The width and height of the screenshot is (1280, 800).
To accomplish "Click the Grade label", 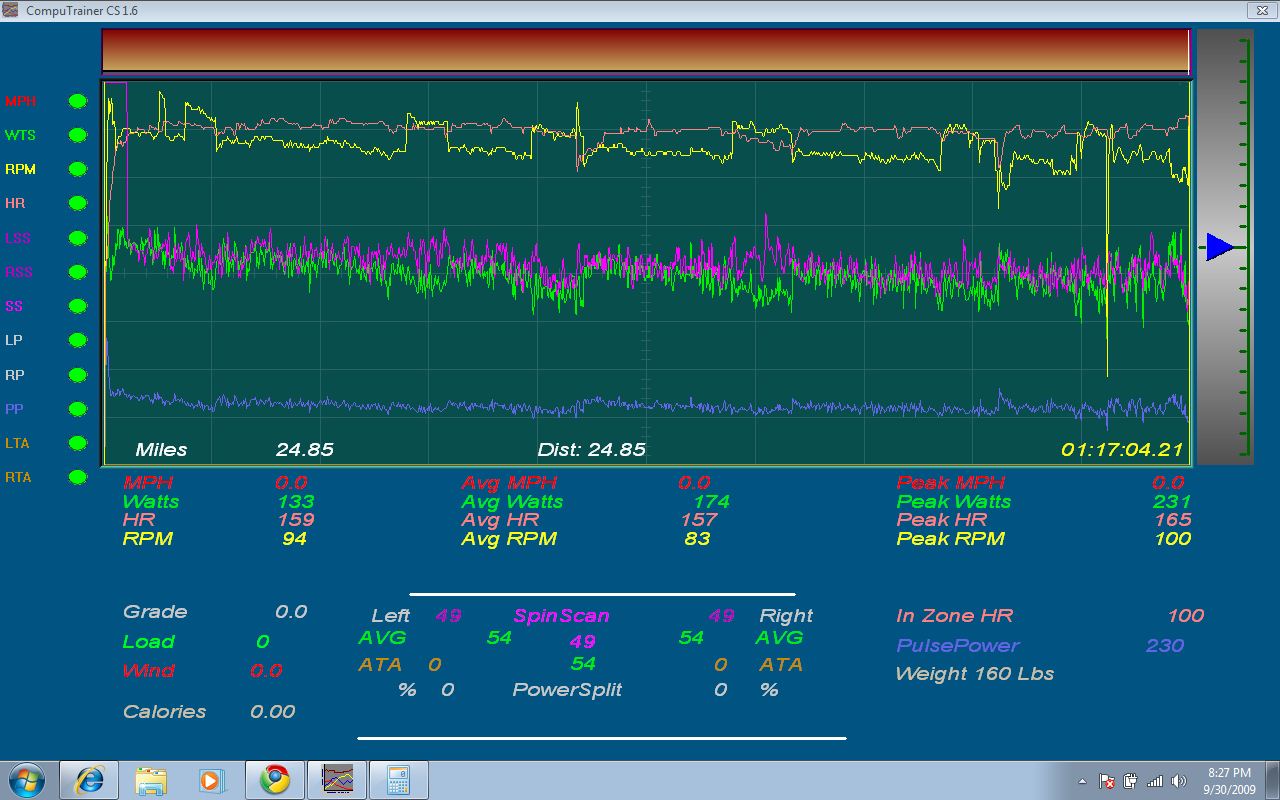I will click(x=155, y=612).
